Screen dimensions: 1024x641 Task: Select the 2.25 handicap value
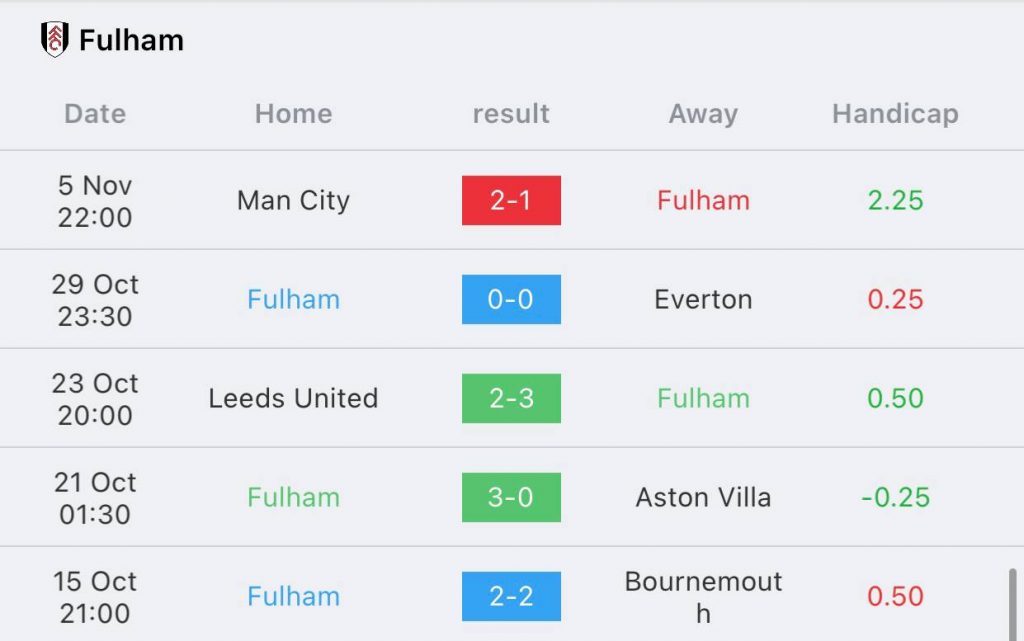coord(895,200)
